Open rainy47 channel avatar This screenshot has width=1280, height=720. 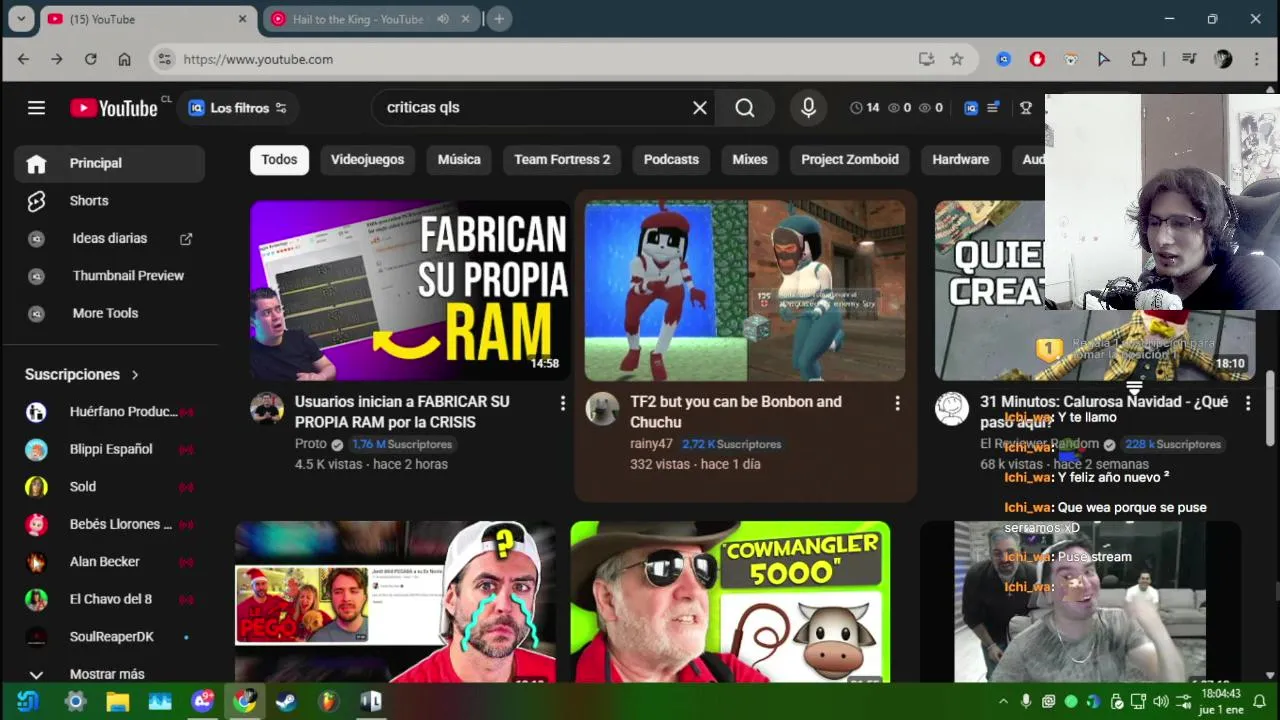pos(602,409)
